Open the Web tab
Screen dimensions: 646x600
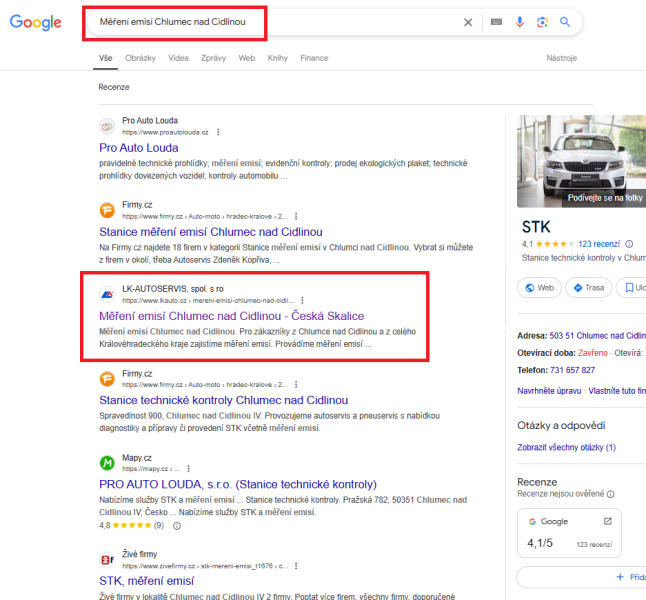click(x=247, y=58)
